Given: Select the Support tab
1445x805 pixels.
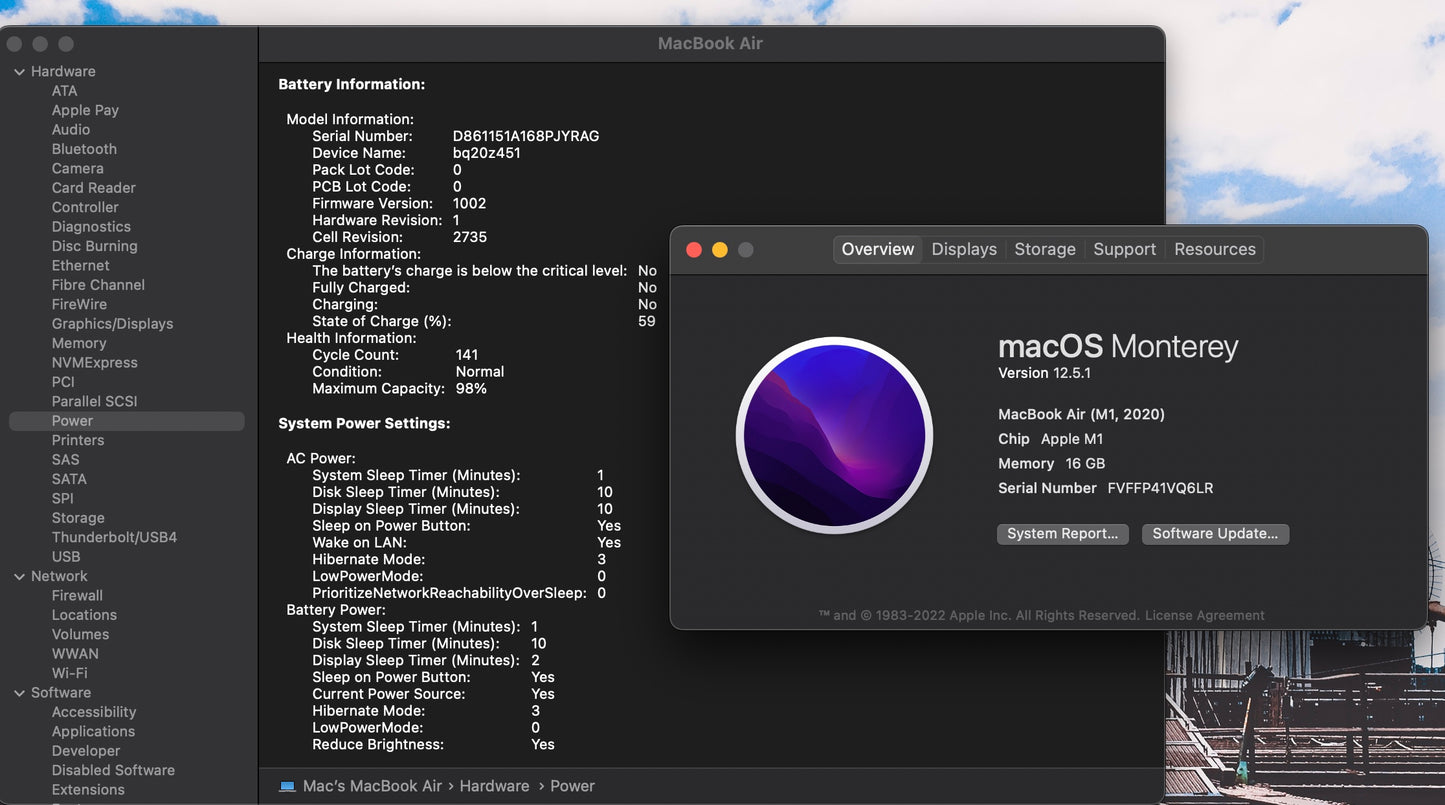Looking at the screenshot, I should [x=1124, y=250].
